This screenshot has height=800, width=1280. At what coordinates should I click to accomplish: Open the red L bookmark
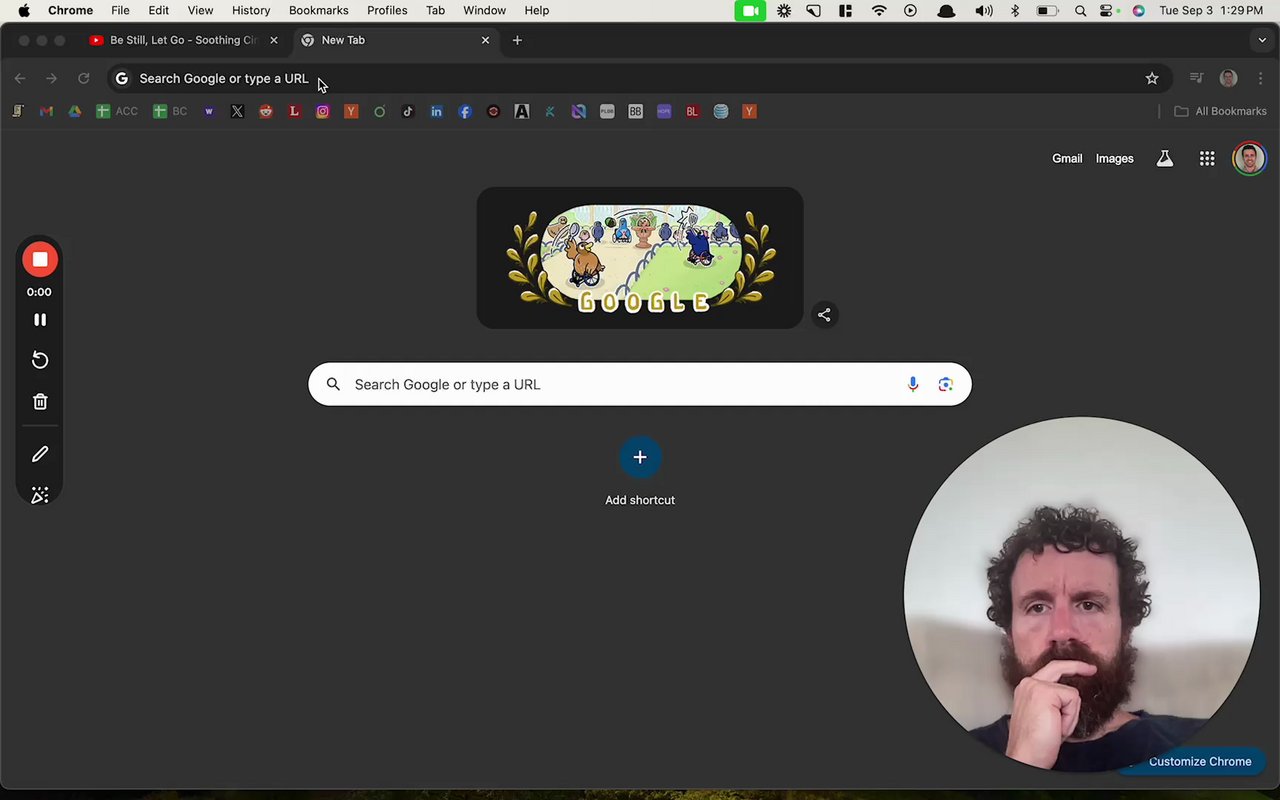pyautogui.click(x=294, y=111)
